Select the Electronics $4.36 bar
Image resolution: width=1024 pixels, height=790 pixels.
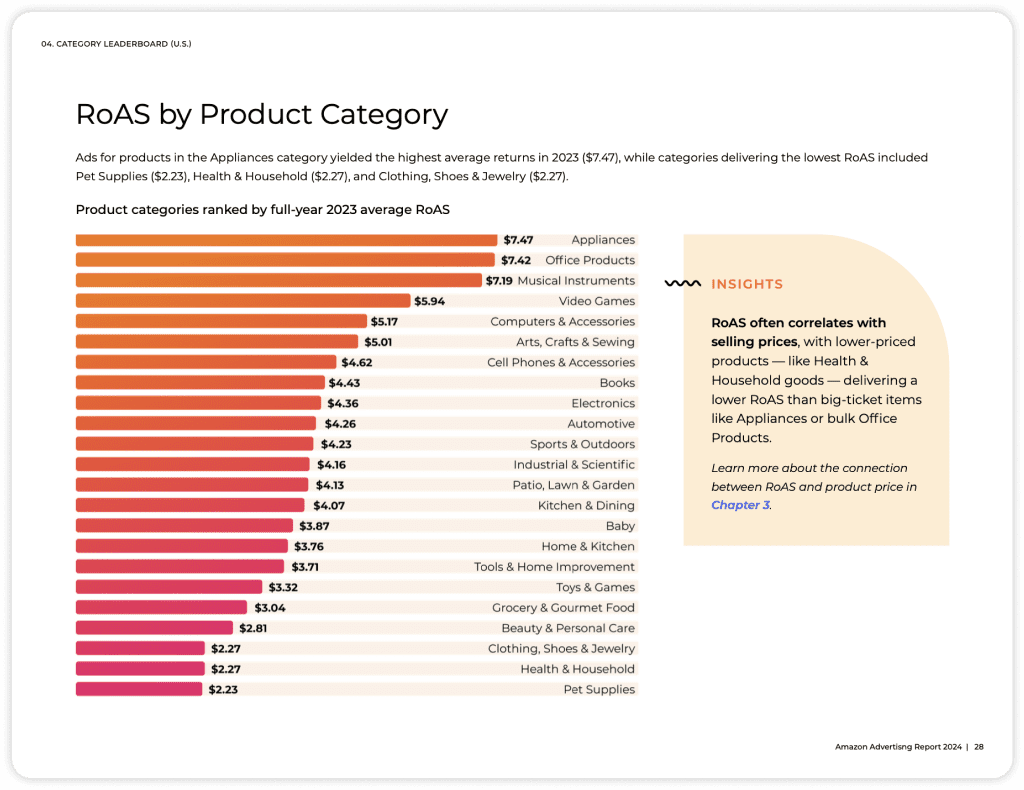point(199,403)
